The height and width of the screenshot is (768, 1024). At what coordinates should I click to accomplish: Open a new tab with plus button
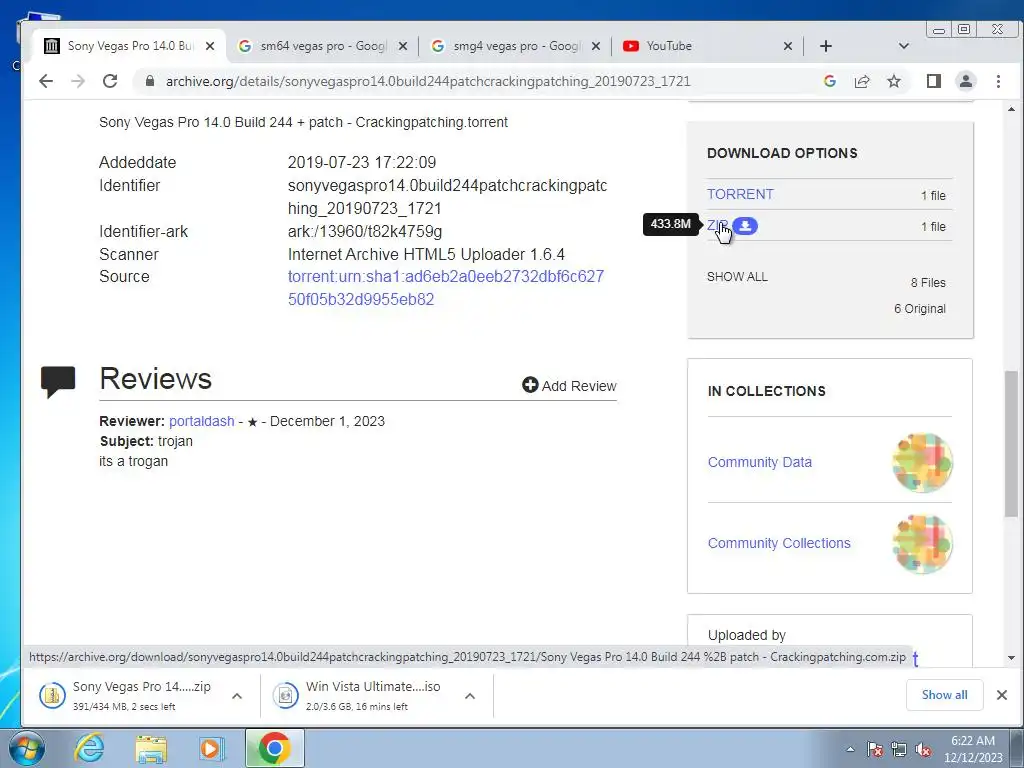point(825,46)
